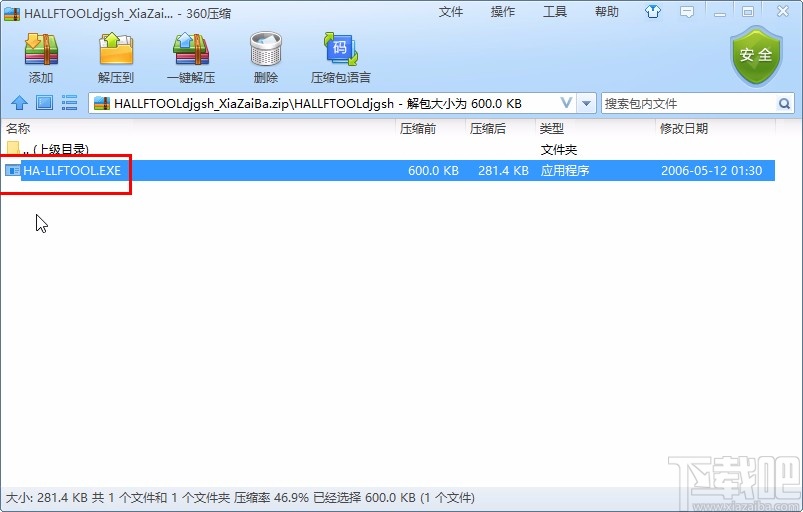Maximize the 360压缩 window
The width and height of the screenshot is (803, 512).
click(x=748, y=12)
